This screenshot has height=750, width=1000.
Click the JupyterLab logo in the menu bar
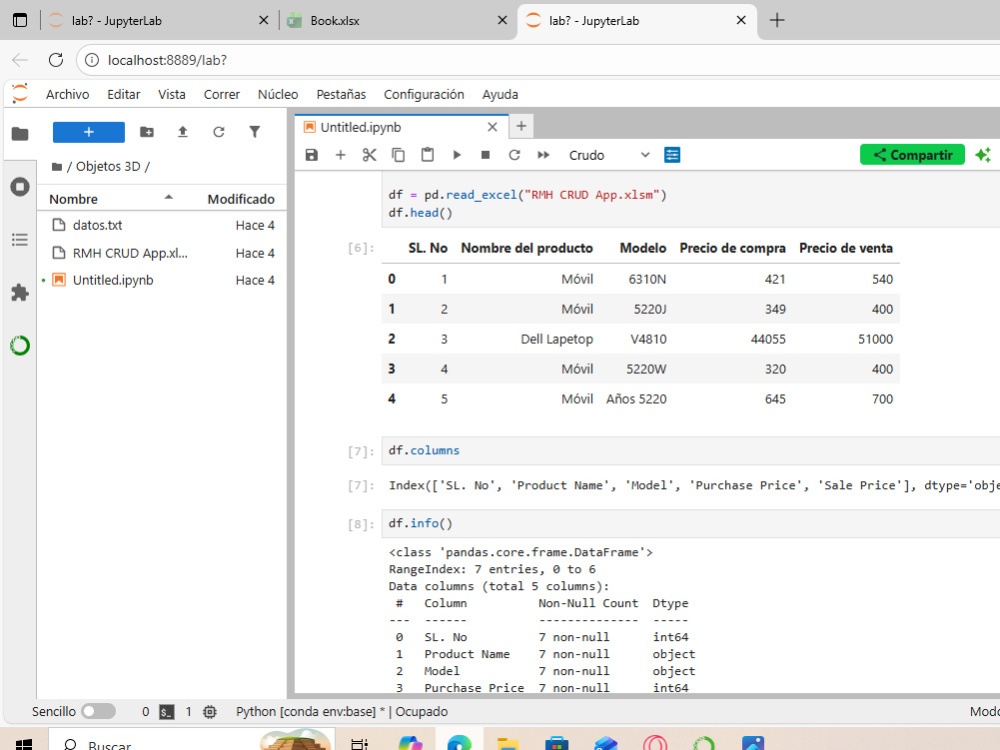20,94
